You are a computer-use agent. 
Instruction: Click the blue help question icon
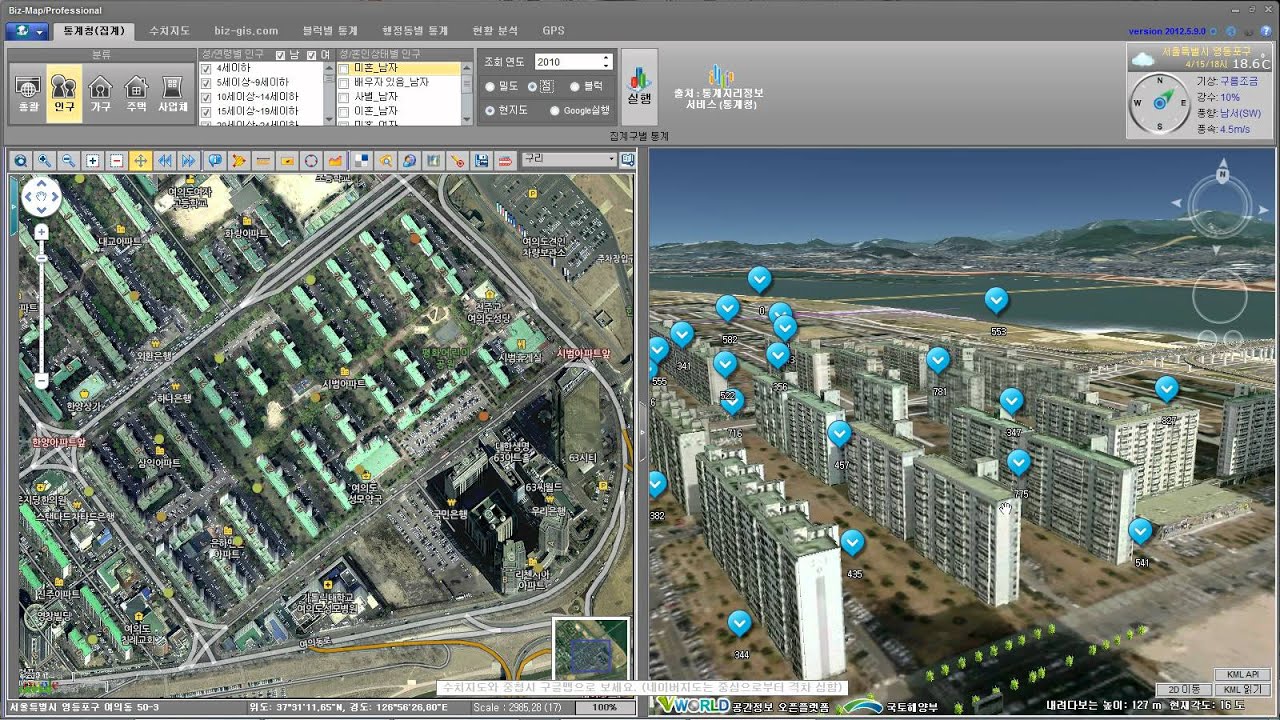tap(1265, 32)
